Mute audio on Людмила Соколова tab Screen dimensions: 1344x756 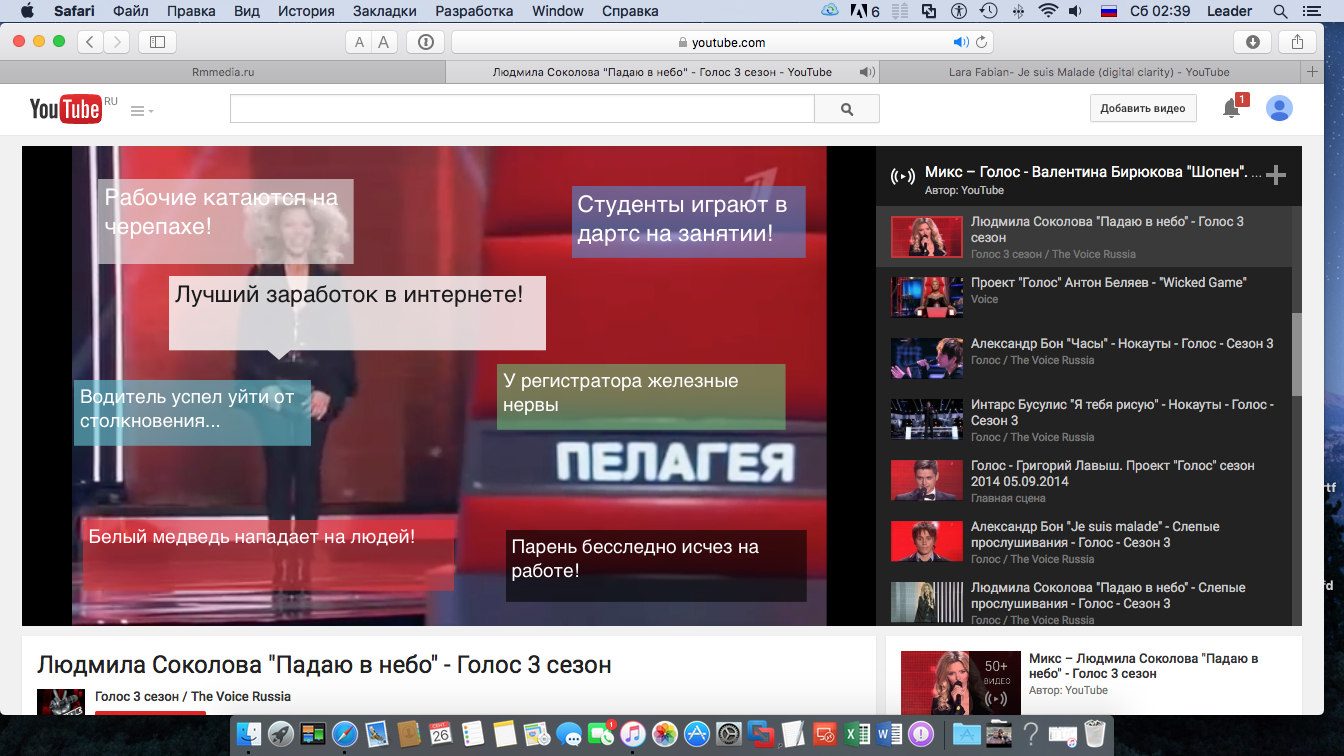pos(866,72)
